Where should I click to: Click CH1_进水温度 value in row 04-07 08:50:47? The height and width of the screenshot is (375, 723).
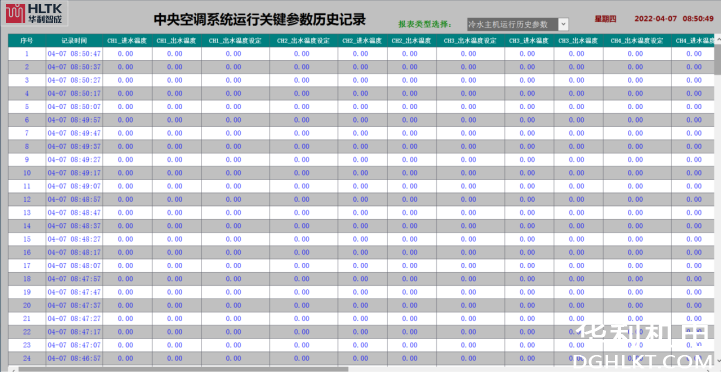pos(125,54)
